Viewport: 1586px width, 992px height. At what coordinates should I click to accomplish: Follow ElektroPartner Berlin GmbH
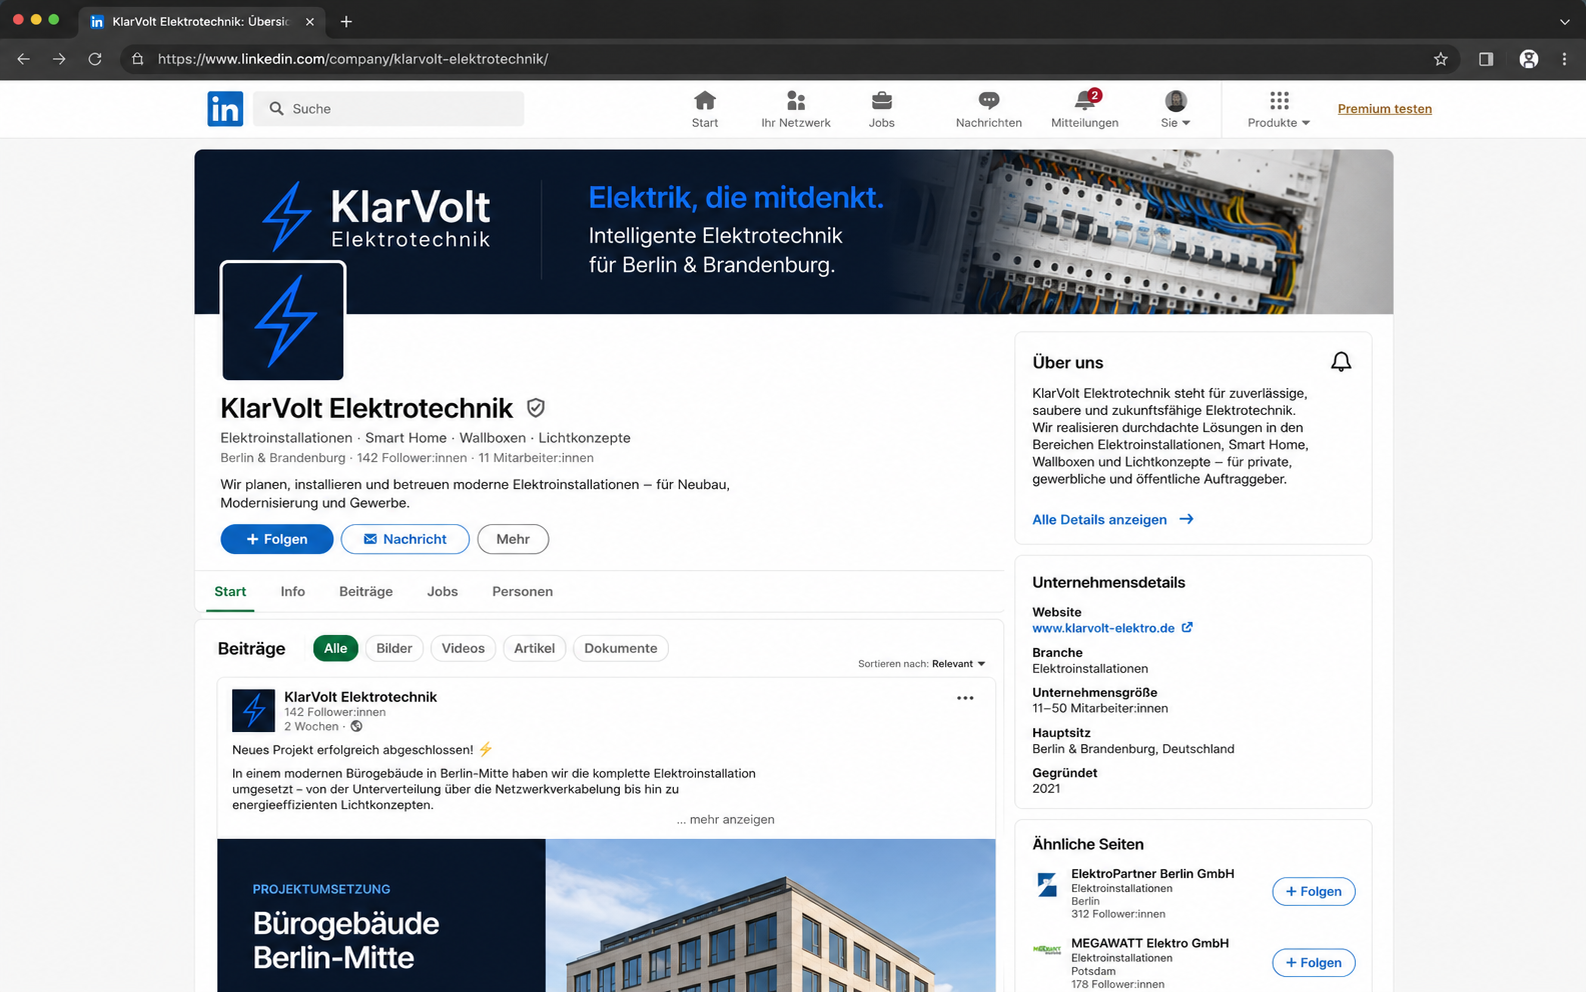click(x=1313, y=891)
